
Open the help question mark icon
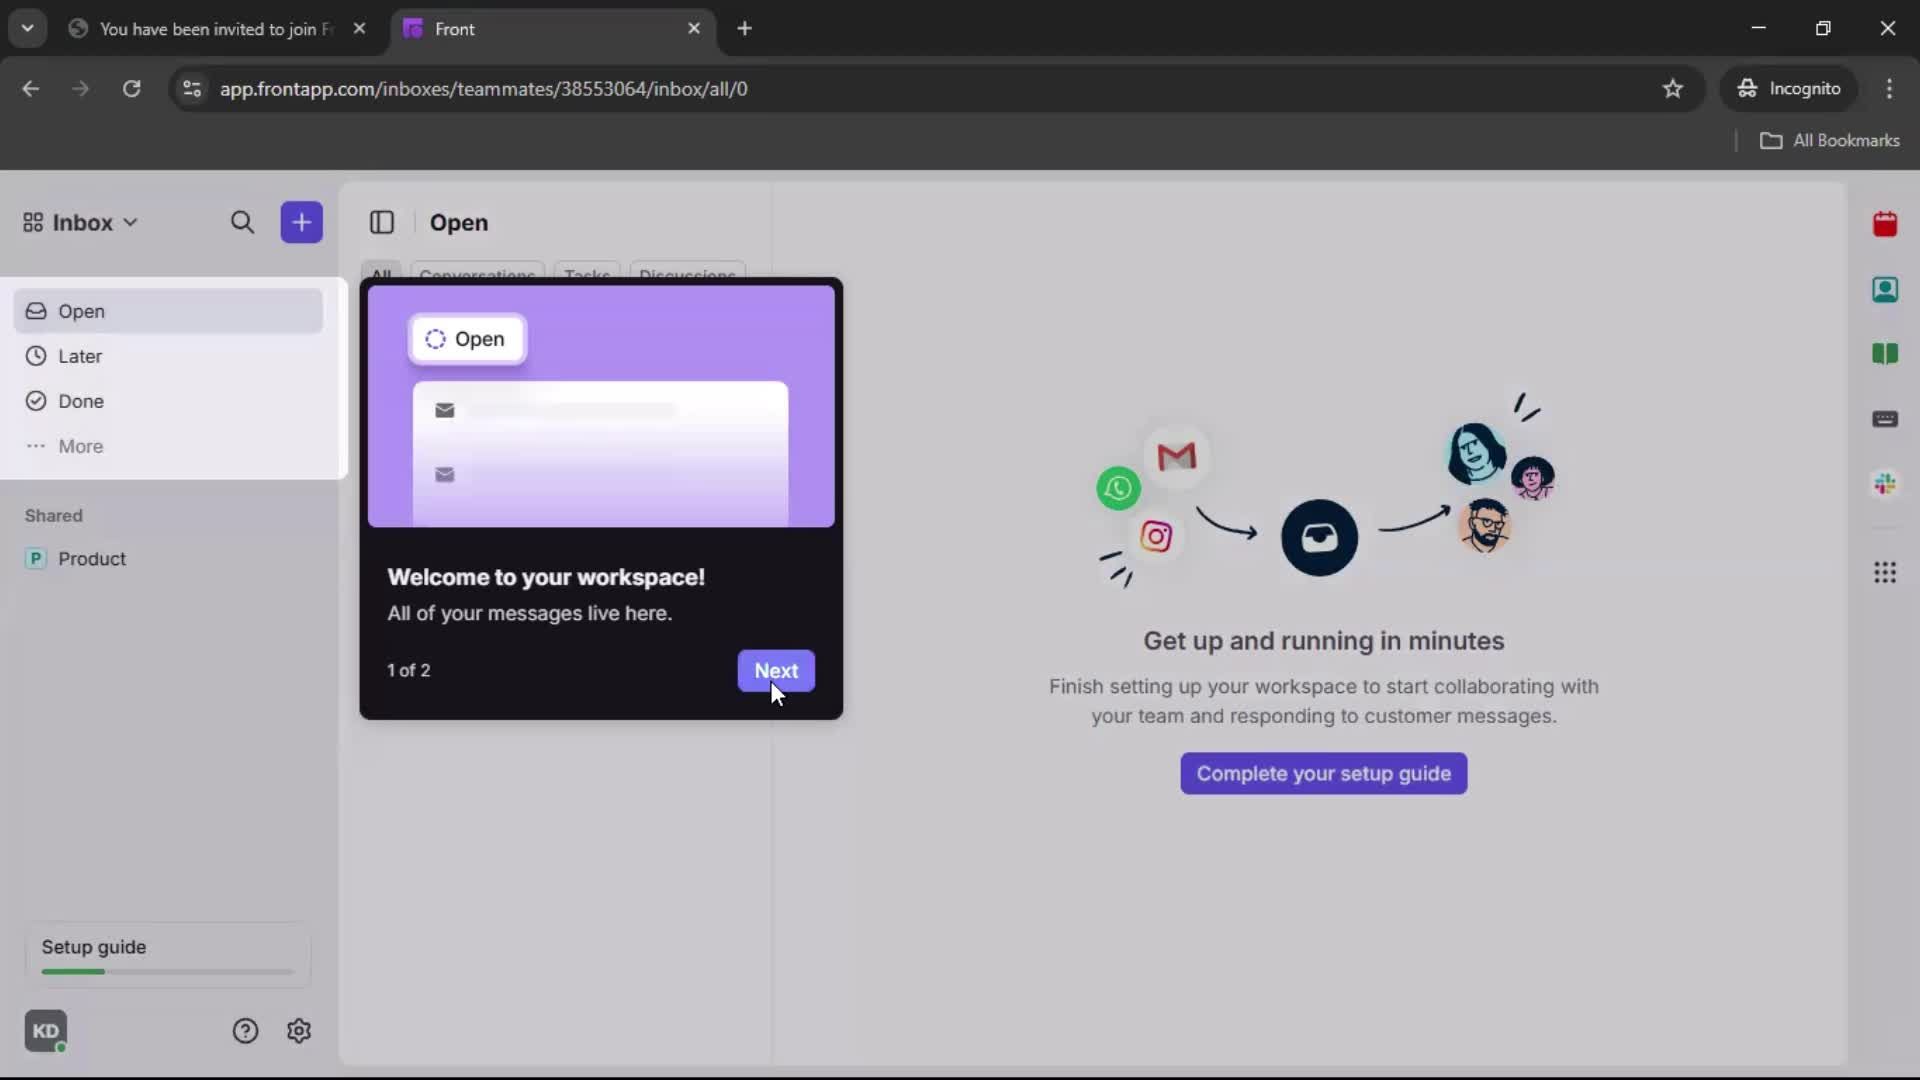(245, 1031)
